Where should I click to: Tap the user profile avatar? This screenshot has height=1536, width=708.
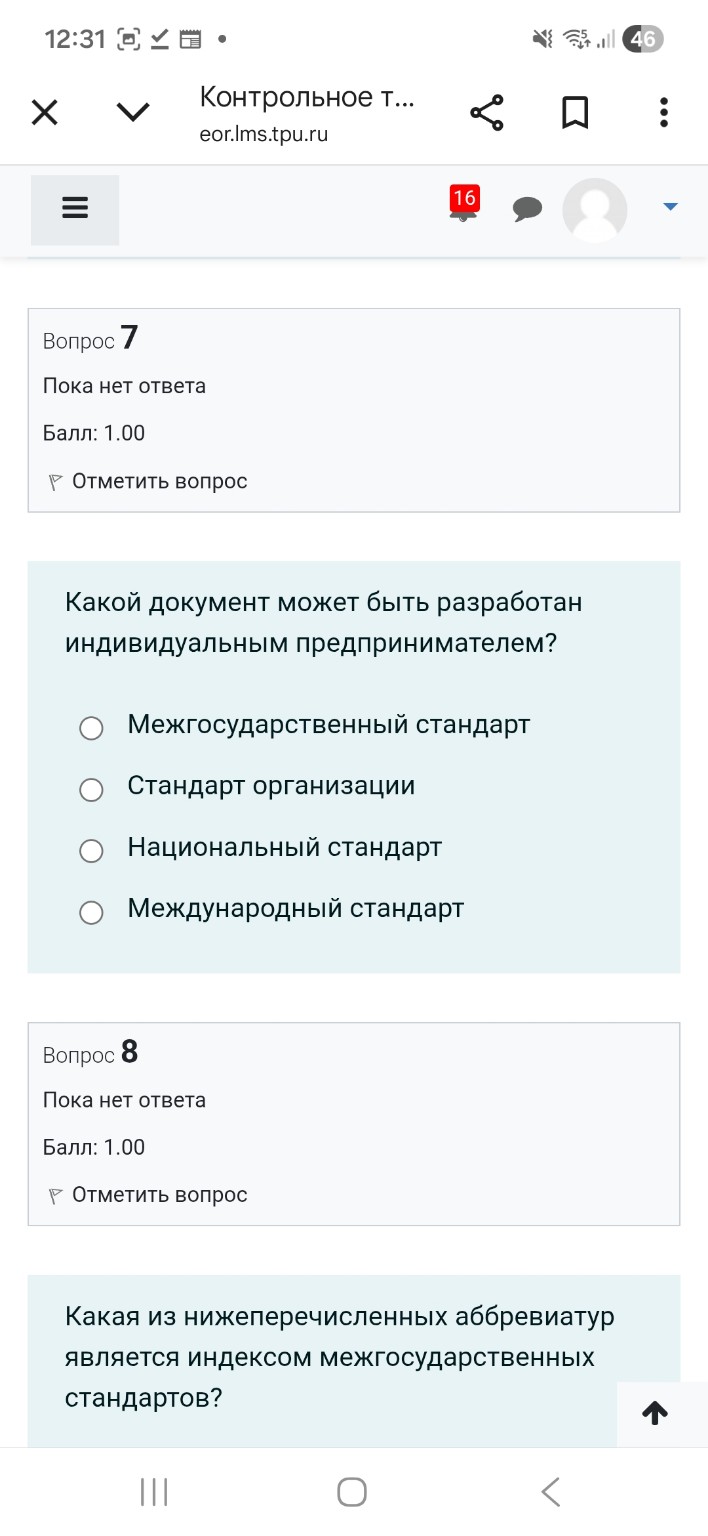pyautogui.click(x=594, y=210)
